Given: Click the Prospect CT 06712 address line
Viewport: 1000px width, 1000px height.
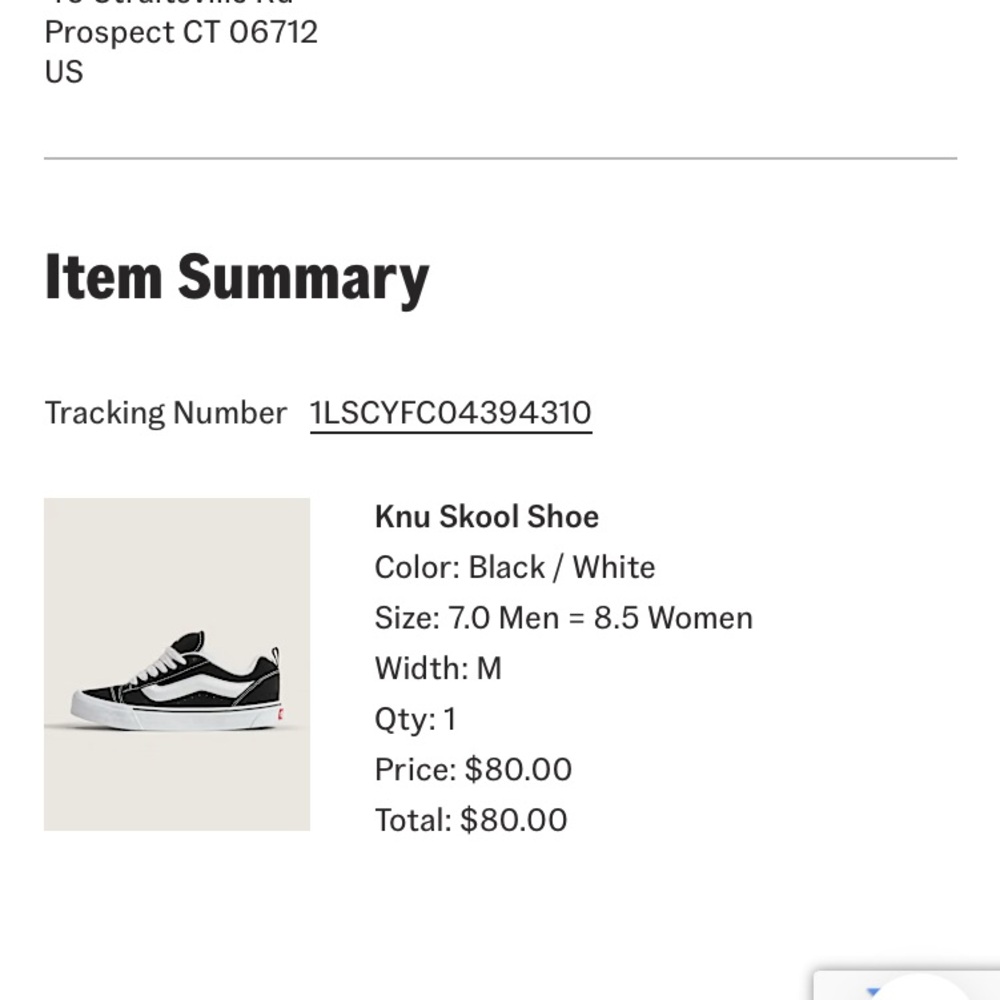Looking at the screenshot, I should [181, 32].
